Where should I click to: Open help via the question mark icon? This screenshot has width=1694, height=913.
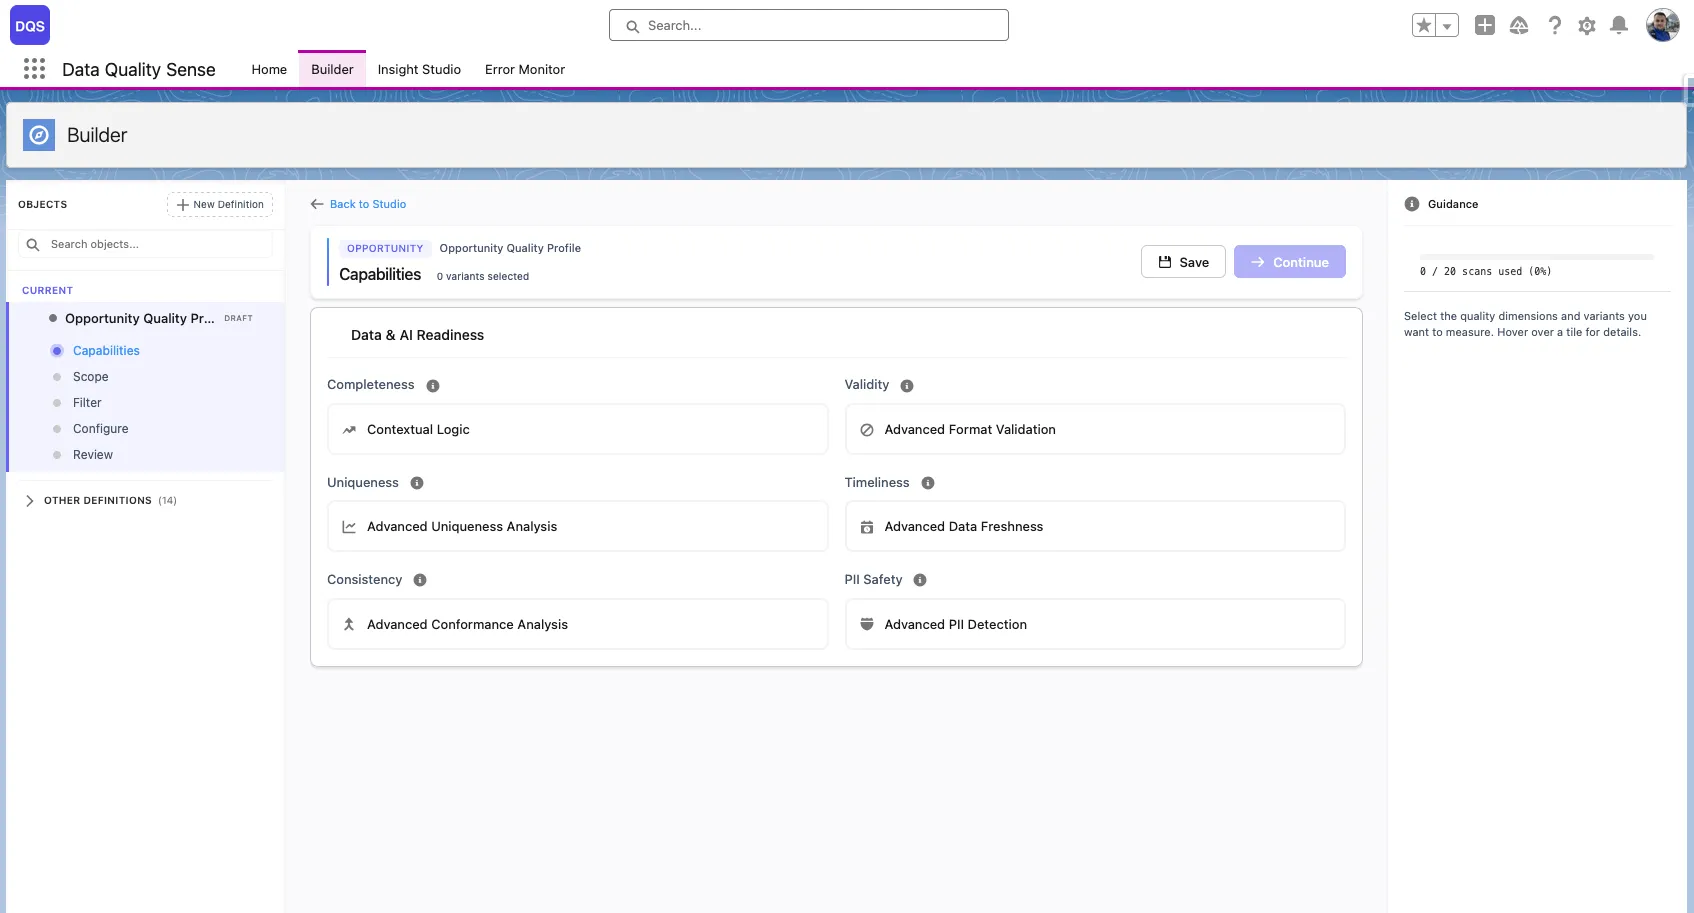1554,25
